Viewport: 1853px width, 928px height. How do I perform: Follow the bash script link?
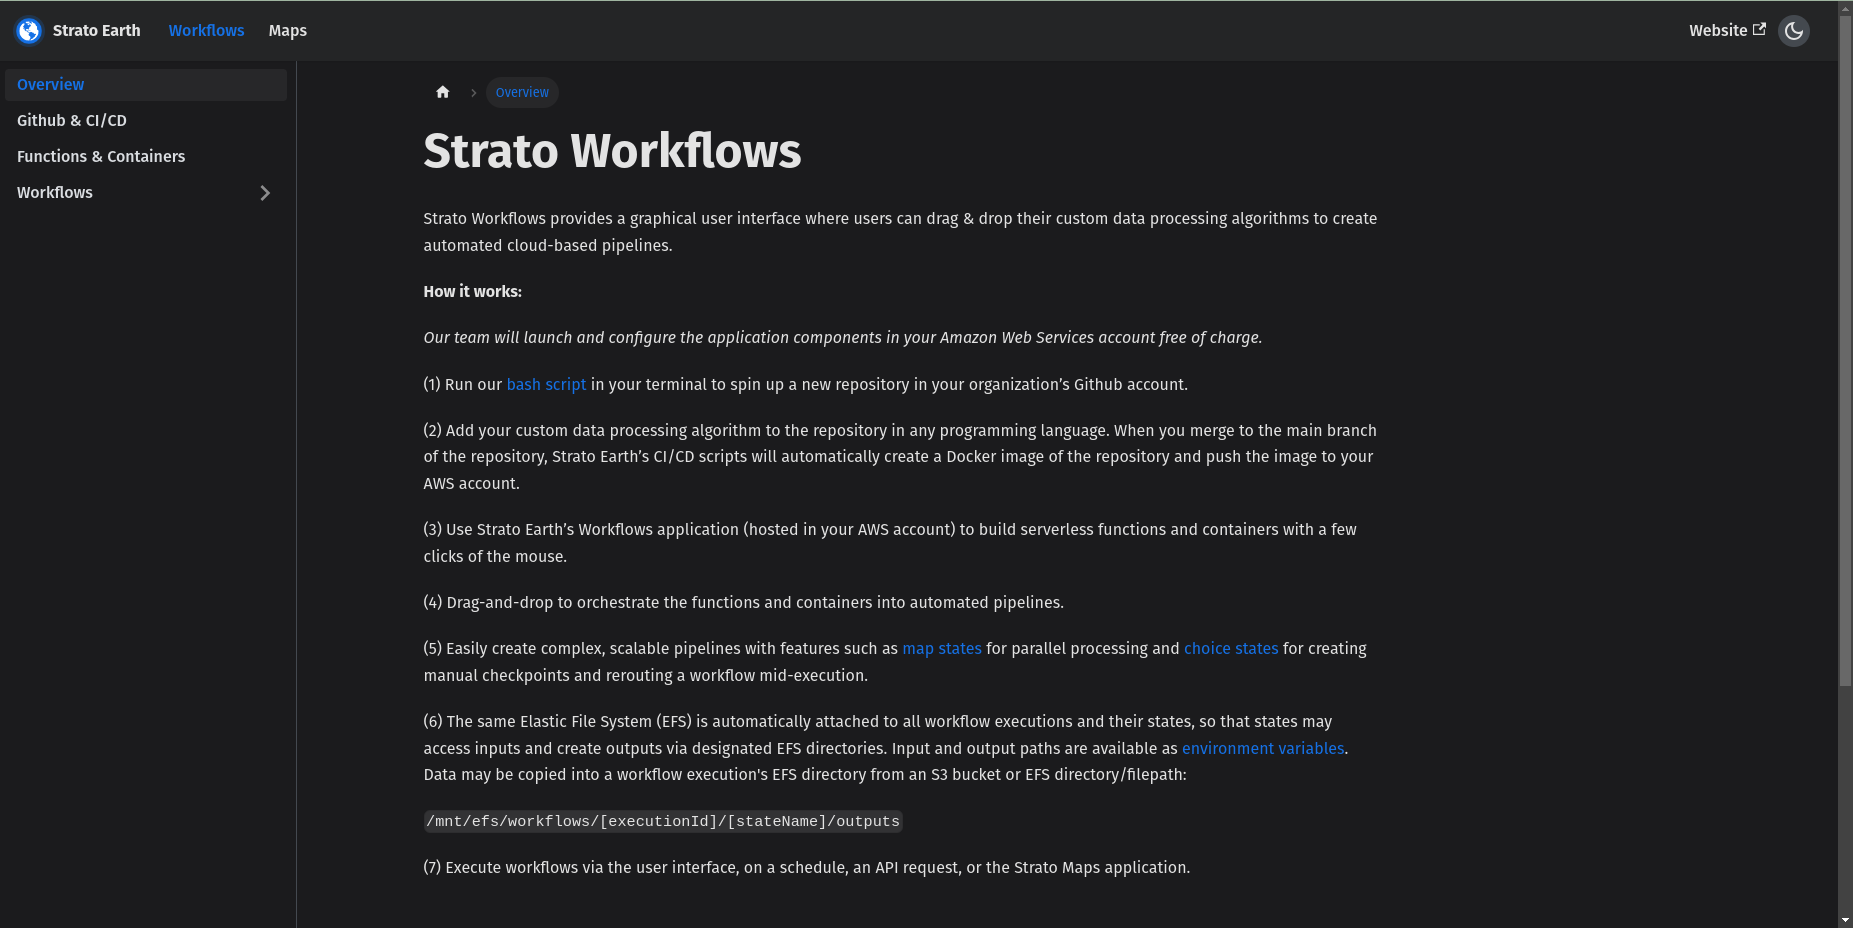[x=546, y=385]
